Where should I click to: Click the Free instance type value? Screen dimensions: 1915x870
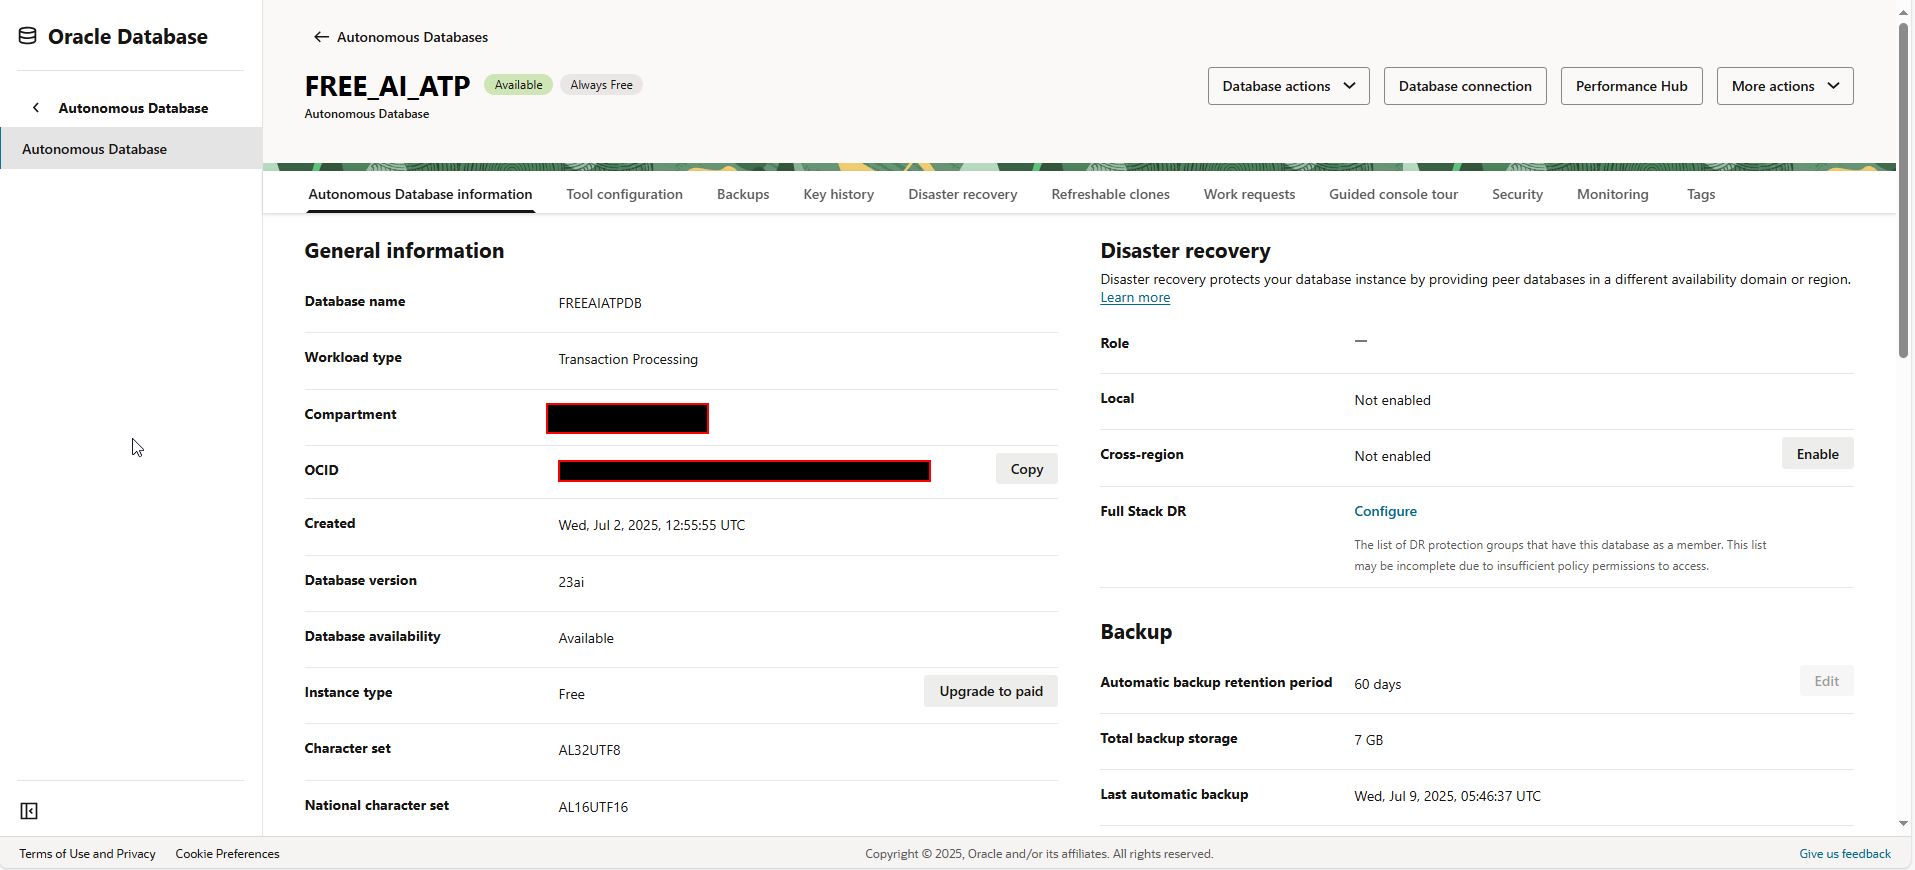pyautogui.click(x=571, y=694)
